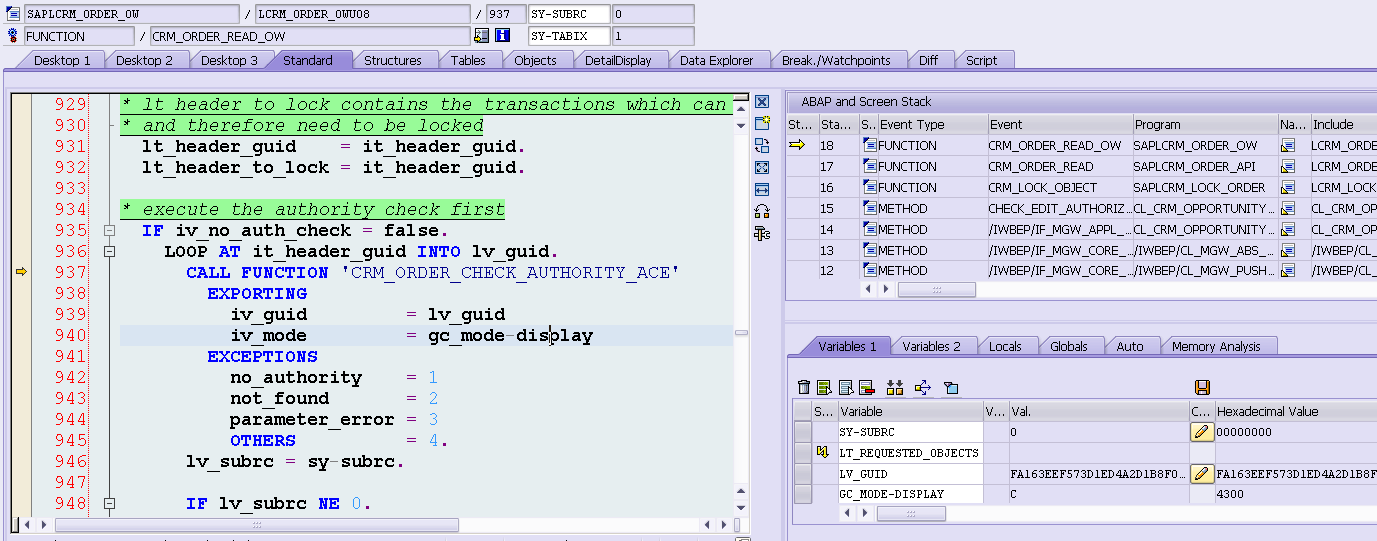
Task: Click the code editor horizontal scrollbar thumb
Action: (x=257, y=525)
